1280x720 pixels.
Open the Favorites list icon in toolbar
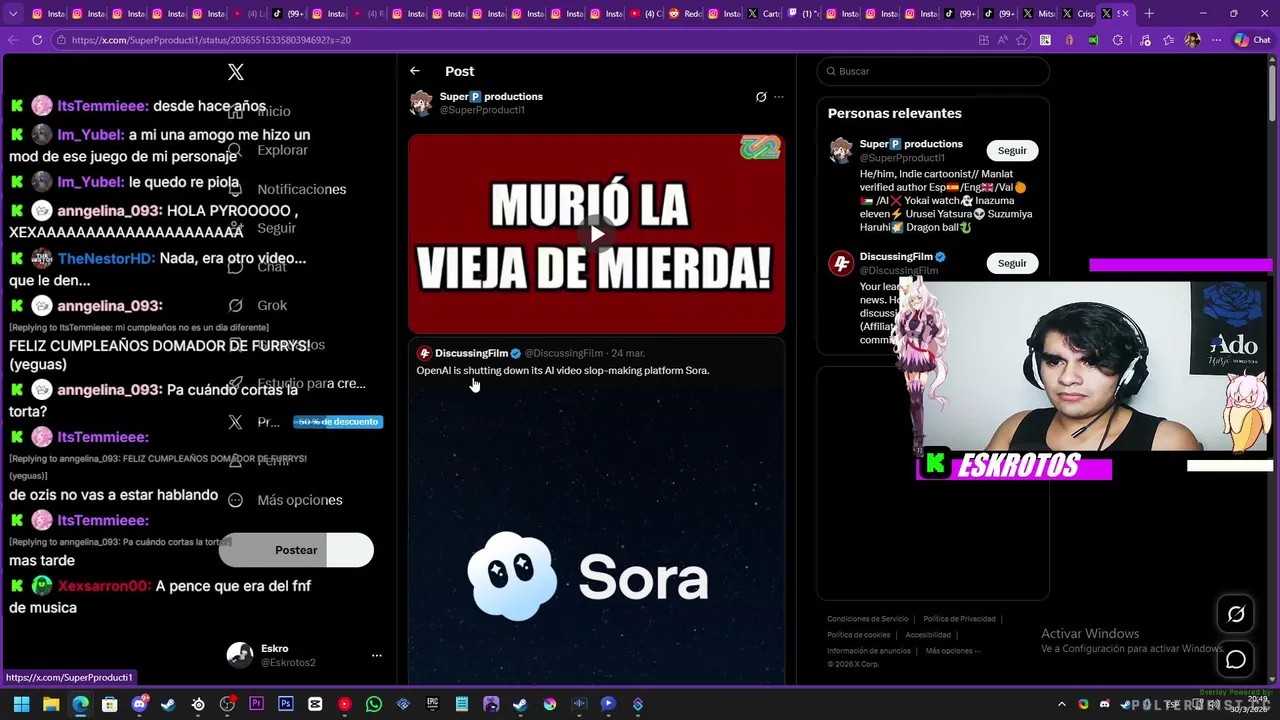[1167, 40]
